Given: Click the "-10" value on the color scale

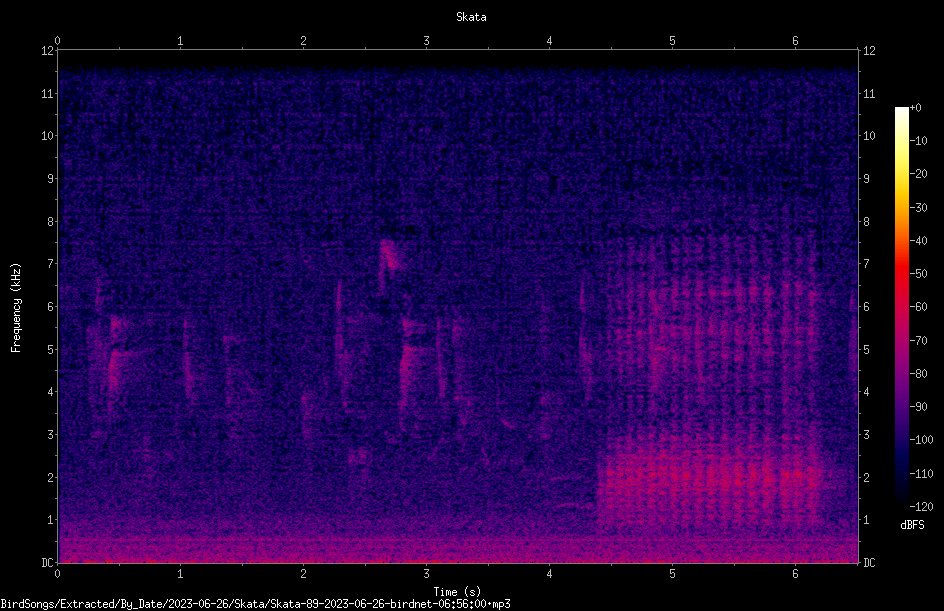Looking at the screenshot, I should point(919,141).
